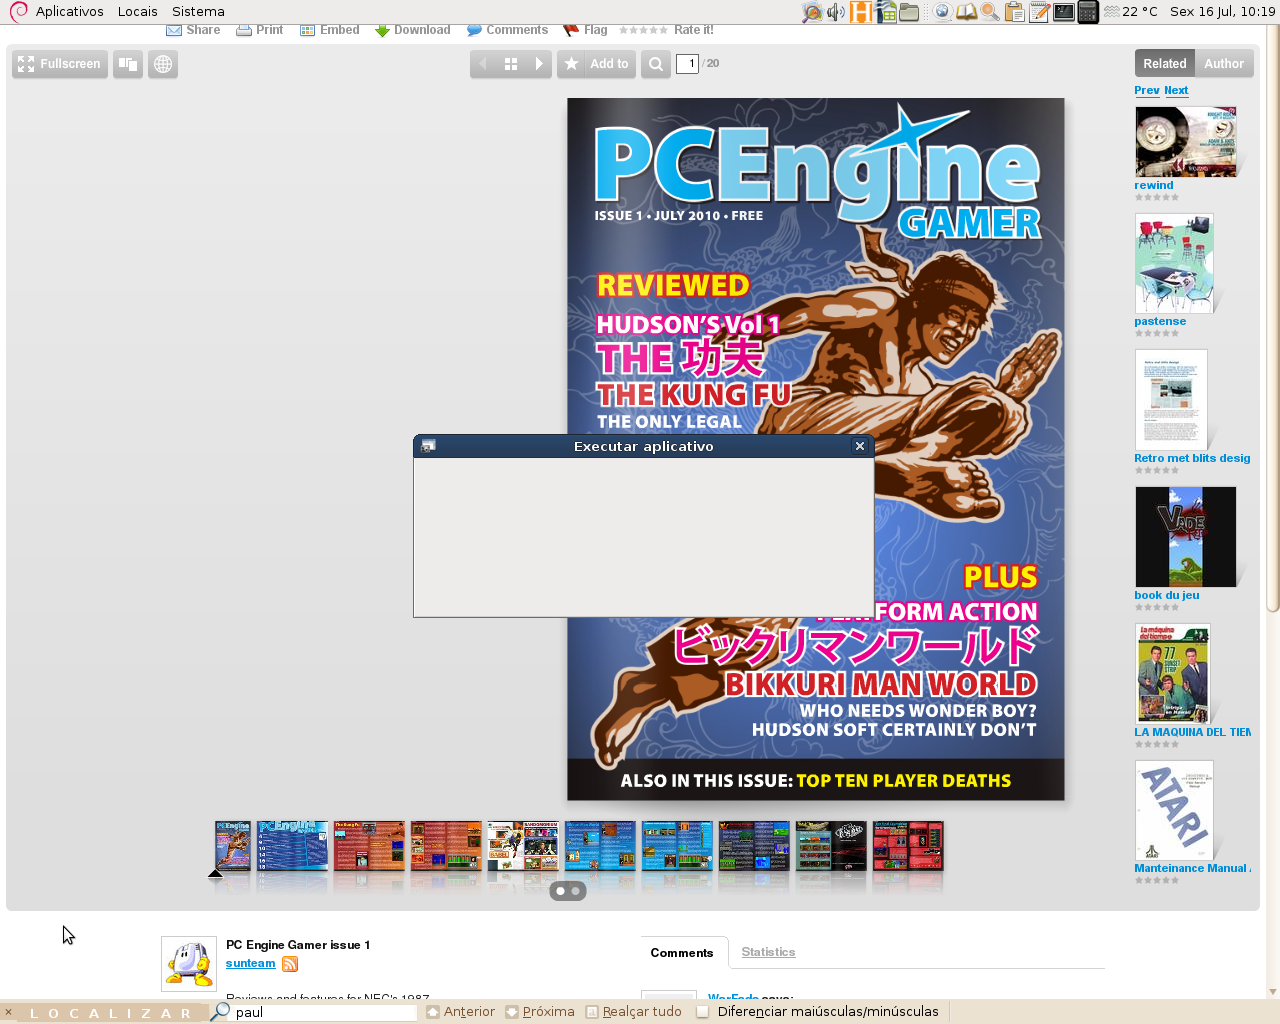Select the first cover page thumbnail in filmstrip
Image resolution: width=1280 pixels, height=1024 pixels.
pyautogui.click(x=232, y=846)
